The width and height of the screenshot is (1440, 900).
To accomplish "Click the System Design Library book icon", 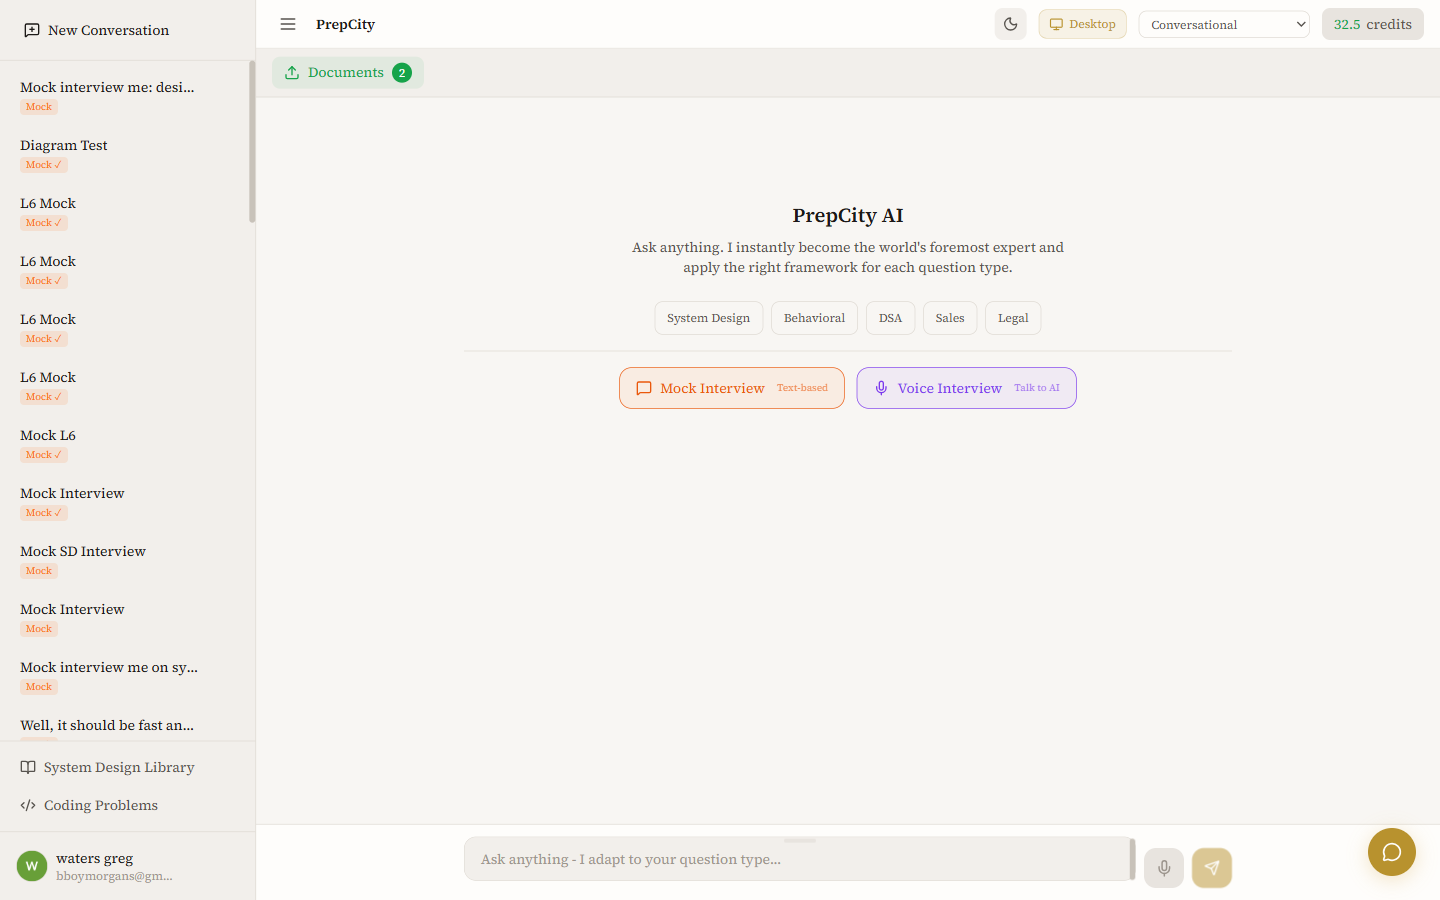I will pos(28,767).
